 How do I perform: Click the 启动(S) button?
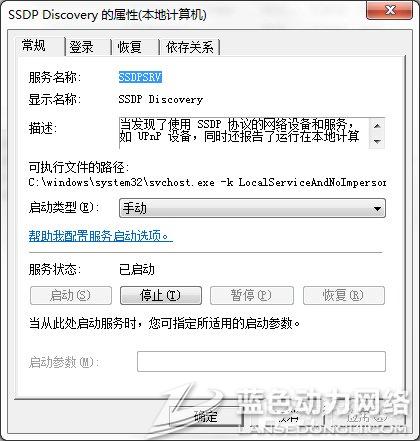click(71, 295)
